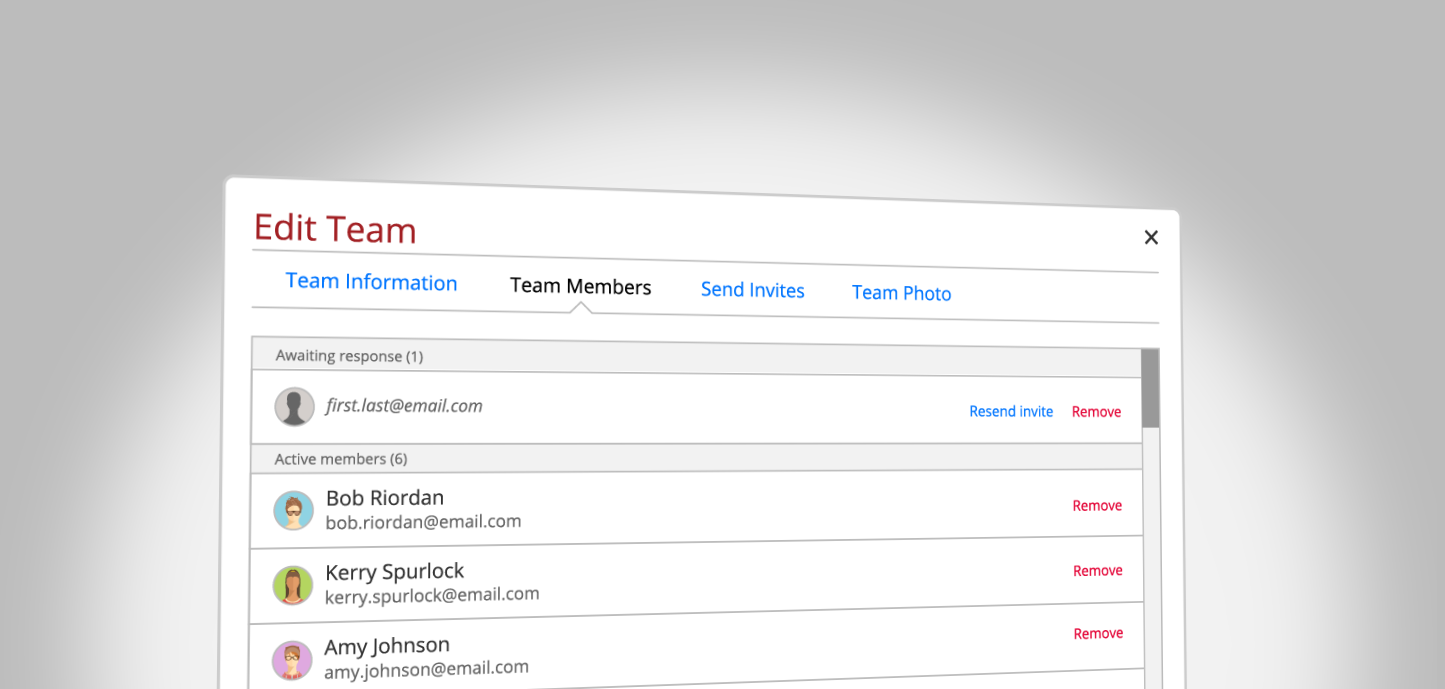Click the Active members (6) header
The width and height of the screenshot is (1445, 689).
tap(696, 459)
